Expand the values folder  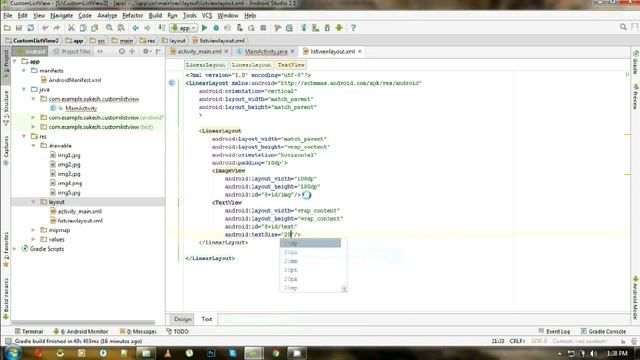pyautogui.click(x=33, y=240)
